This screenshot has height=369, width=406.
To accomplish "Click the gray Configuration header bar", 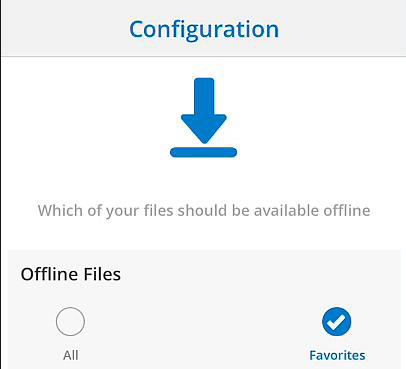I will click(x=204, y=28).
